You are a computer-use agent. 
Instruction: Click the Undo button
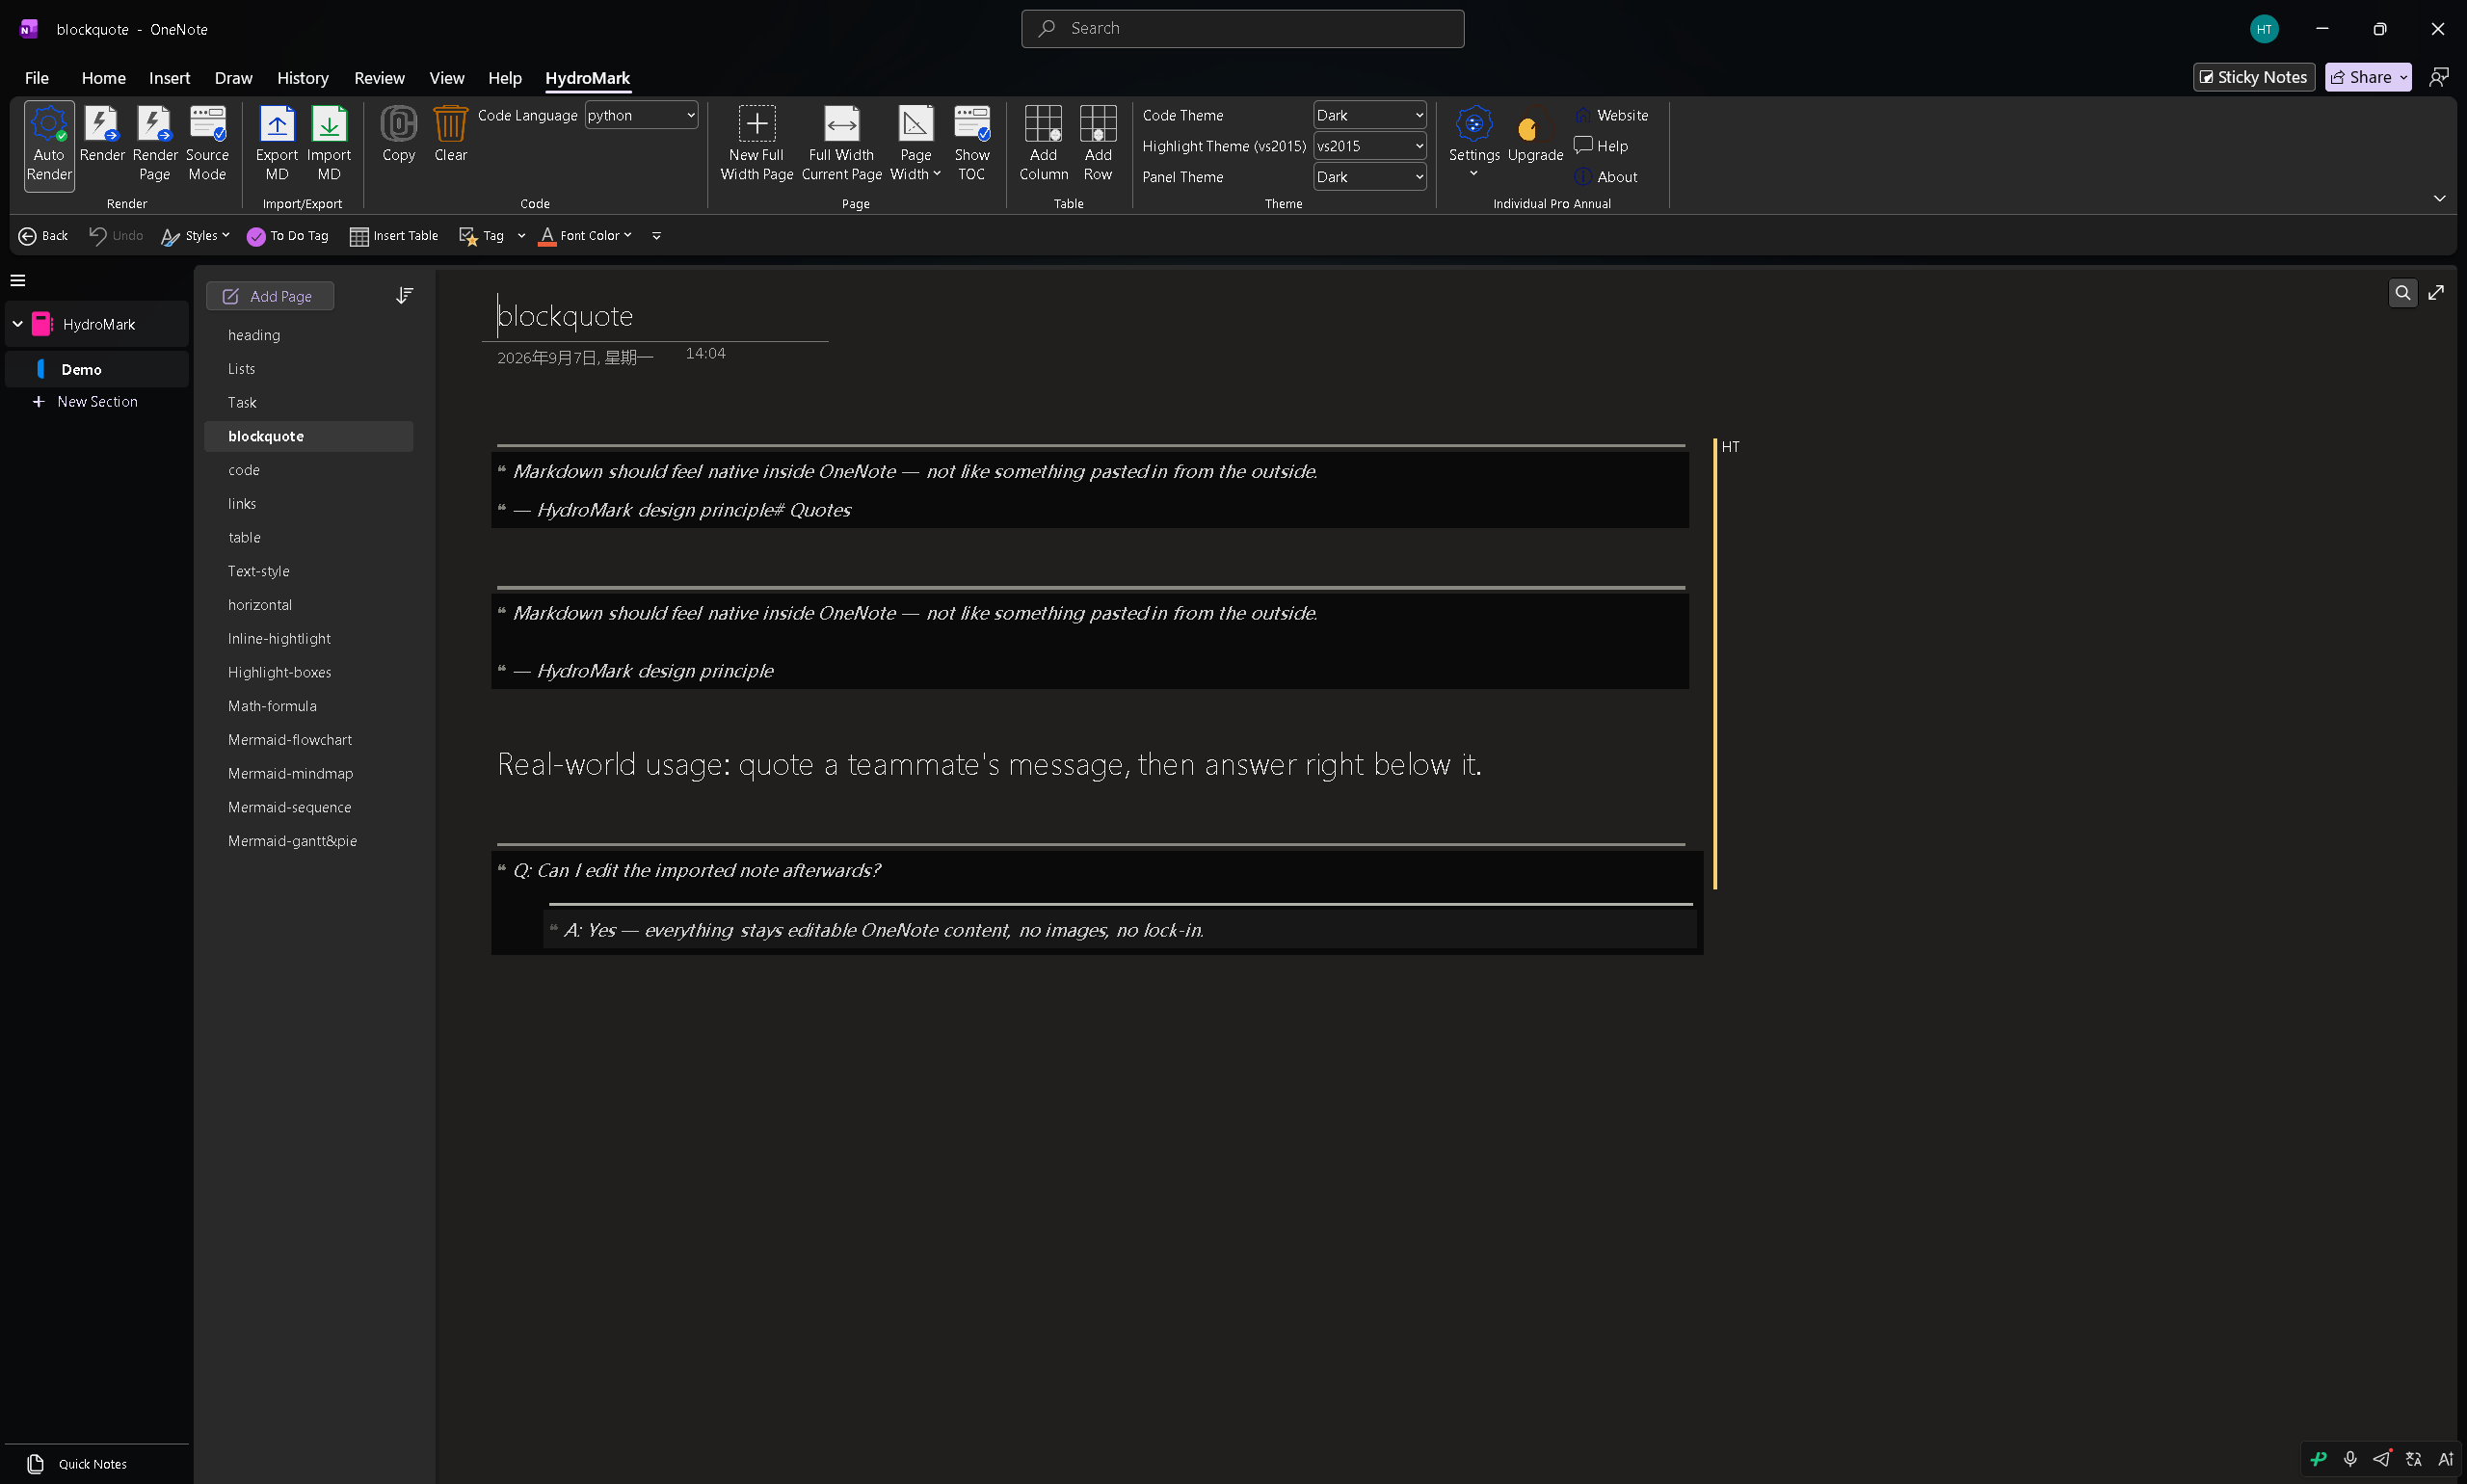(x=116, y=236)
